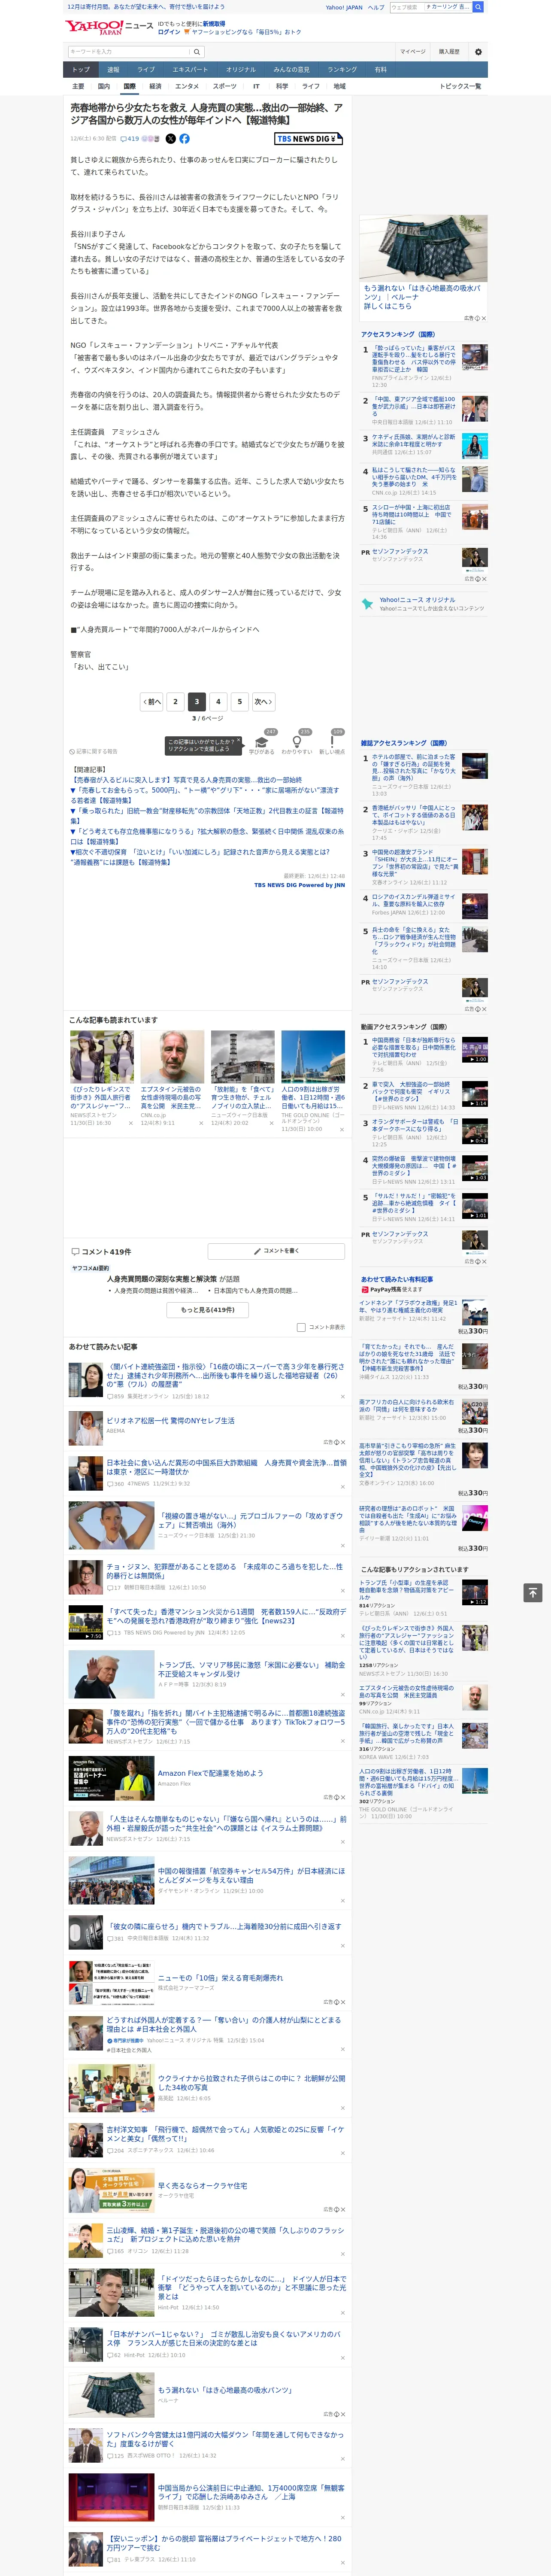Screen dimensions: 551x2576
Task: React with 新しい視点 exclamation icon
Action: pos(332,742)
